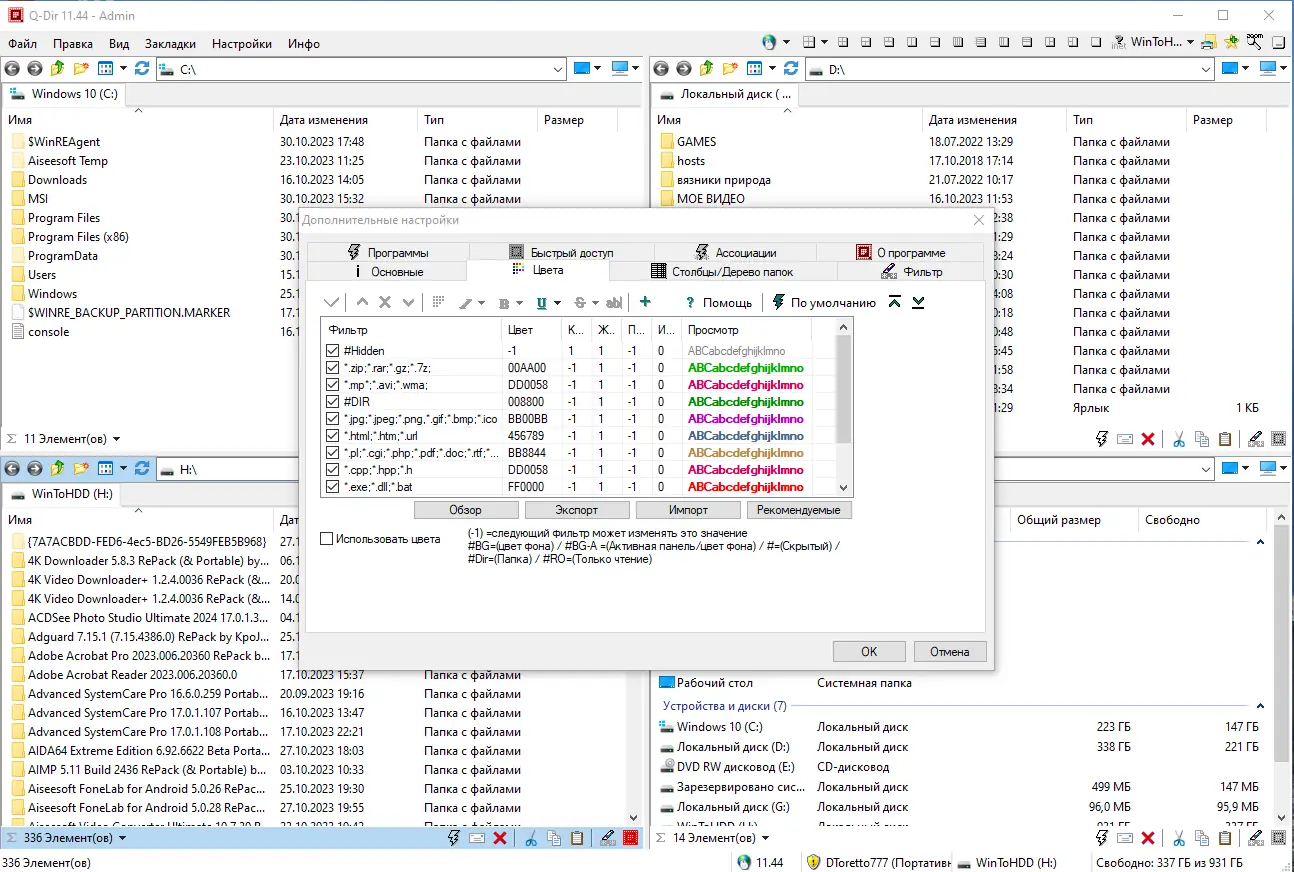This screenshot has height=872, width=1294.
Task: Expand the C:\ address bar dropdown
Action: point(558,69)
